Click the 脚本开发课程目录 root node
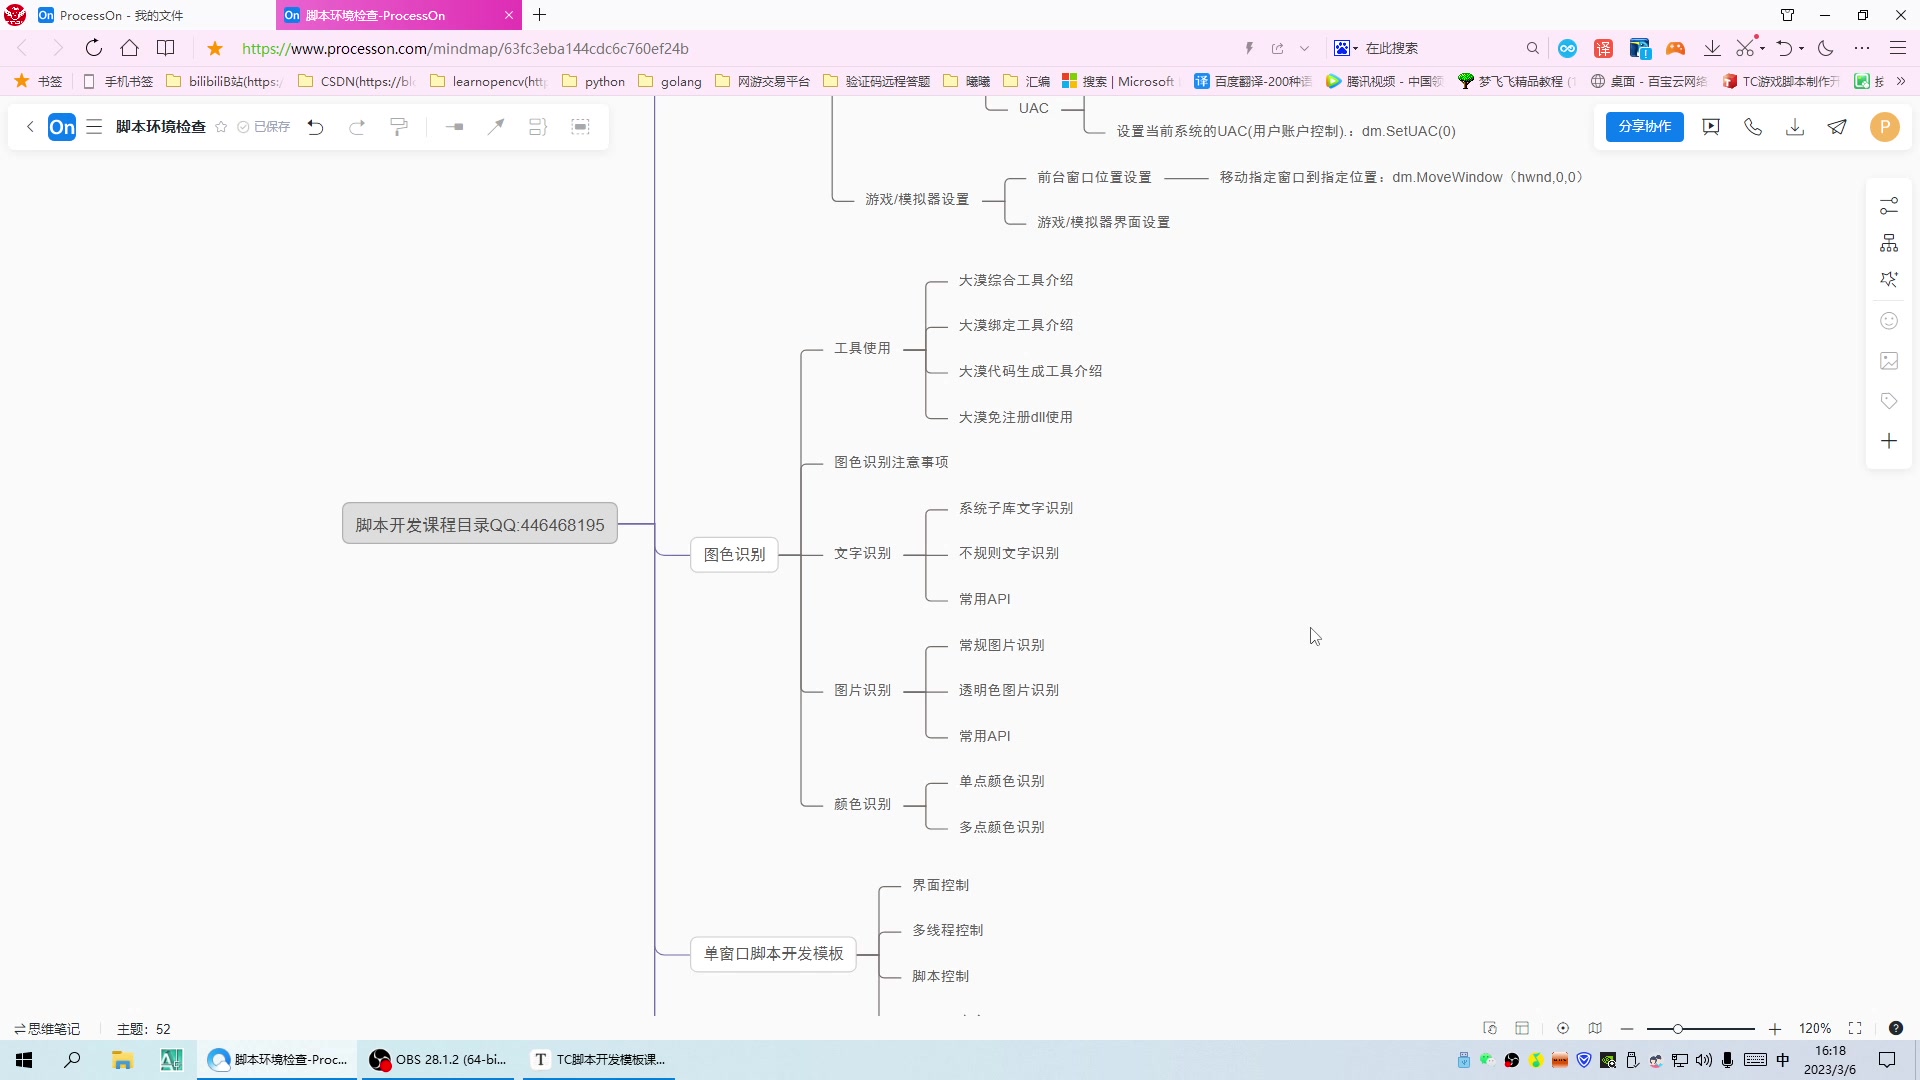1920x1080 pixels. coord(479,525)
